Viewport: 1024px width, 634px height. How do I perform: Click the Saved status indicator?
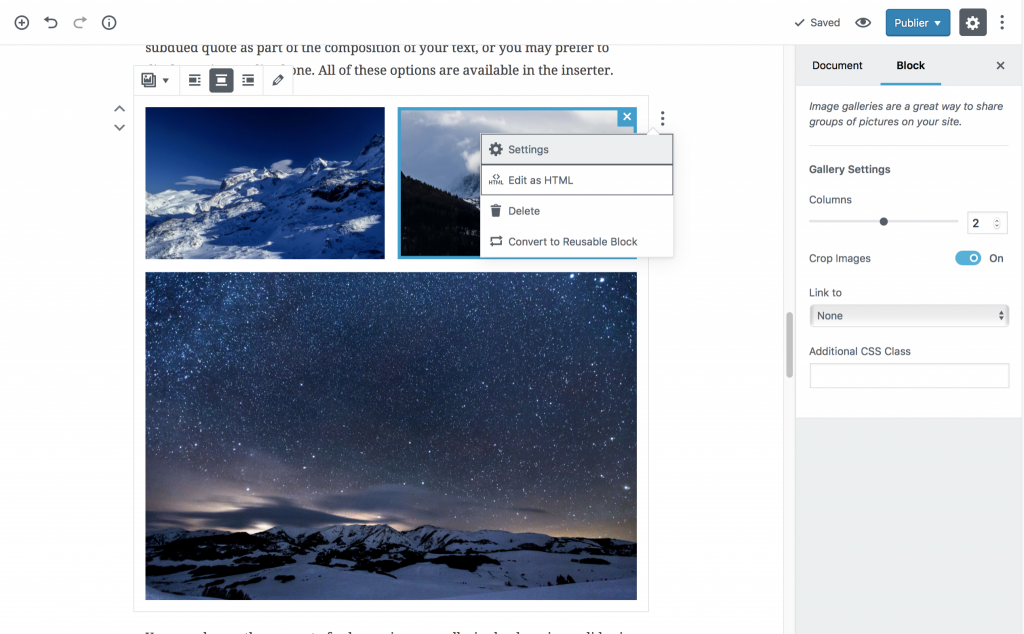coord(817,23)
